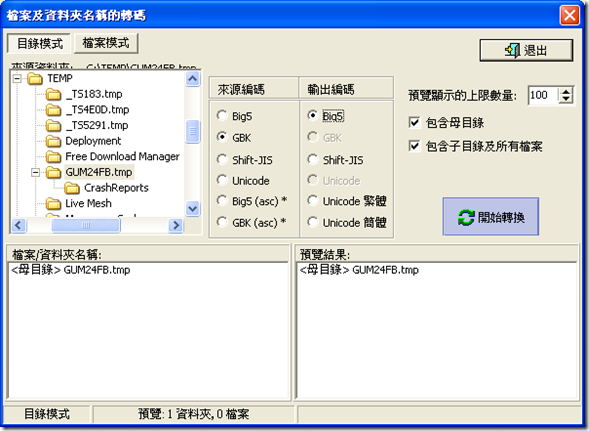Switch to 目錄模式 tab
The height and width of the screenshot is (431, 589).
39,43
